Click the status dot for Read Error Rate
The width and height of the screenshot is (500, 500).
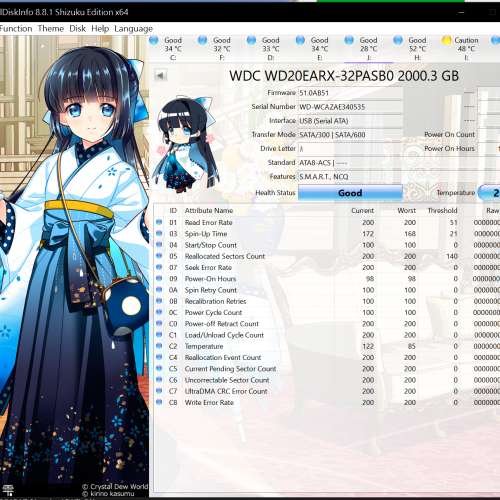tap(159, 222)
